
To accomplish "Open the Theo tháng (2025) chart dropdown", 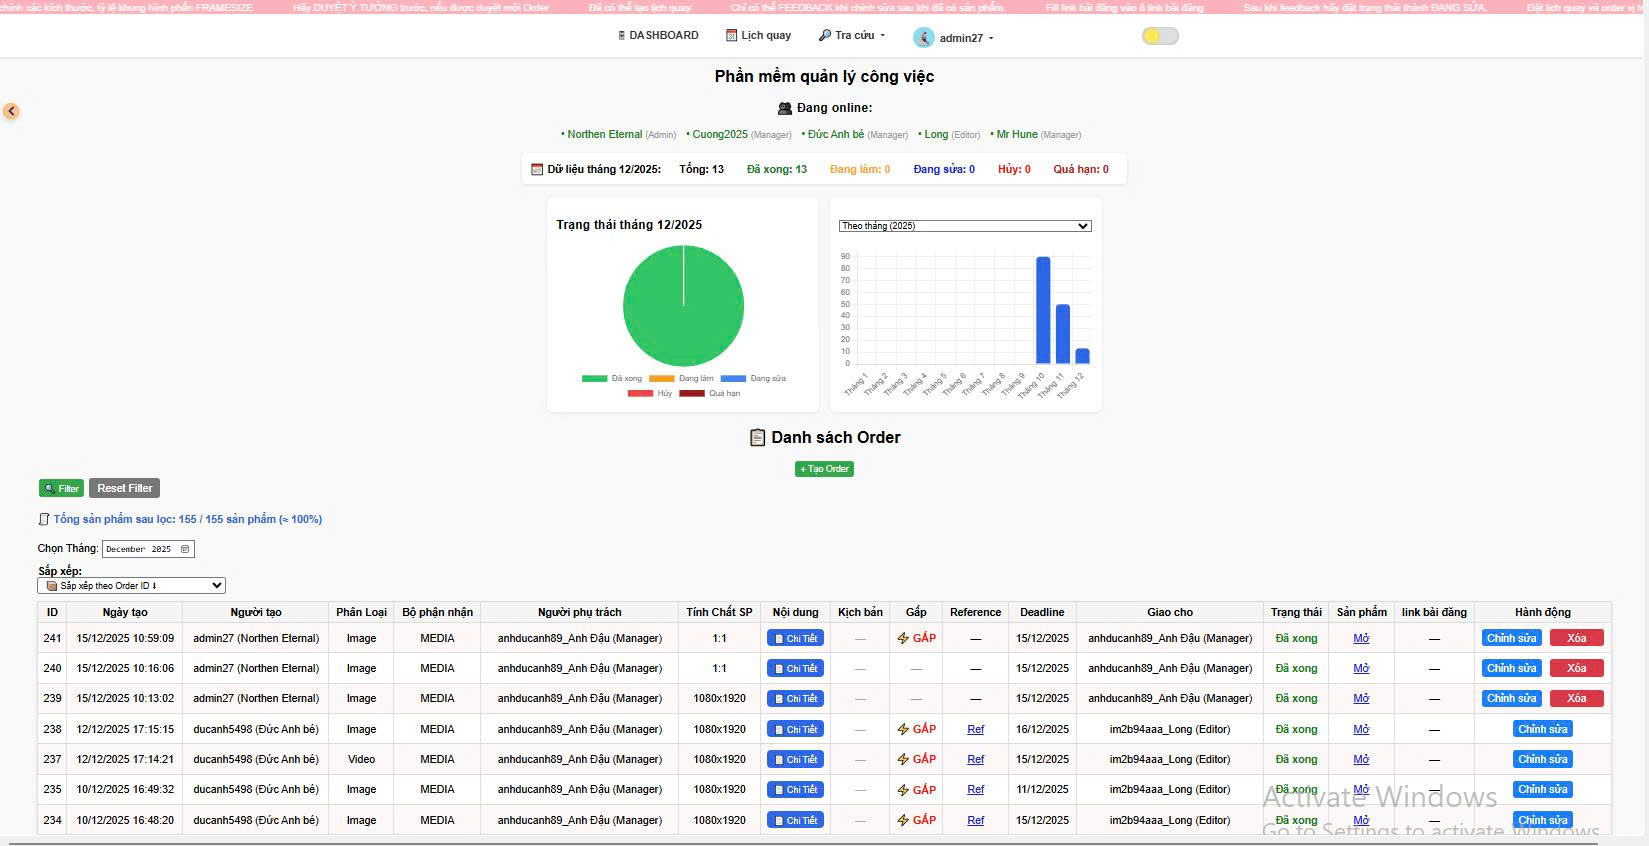I will (964, 226).
